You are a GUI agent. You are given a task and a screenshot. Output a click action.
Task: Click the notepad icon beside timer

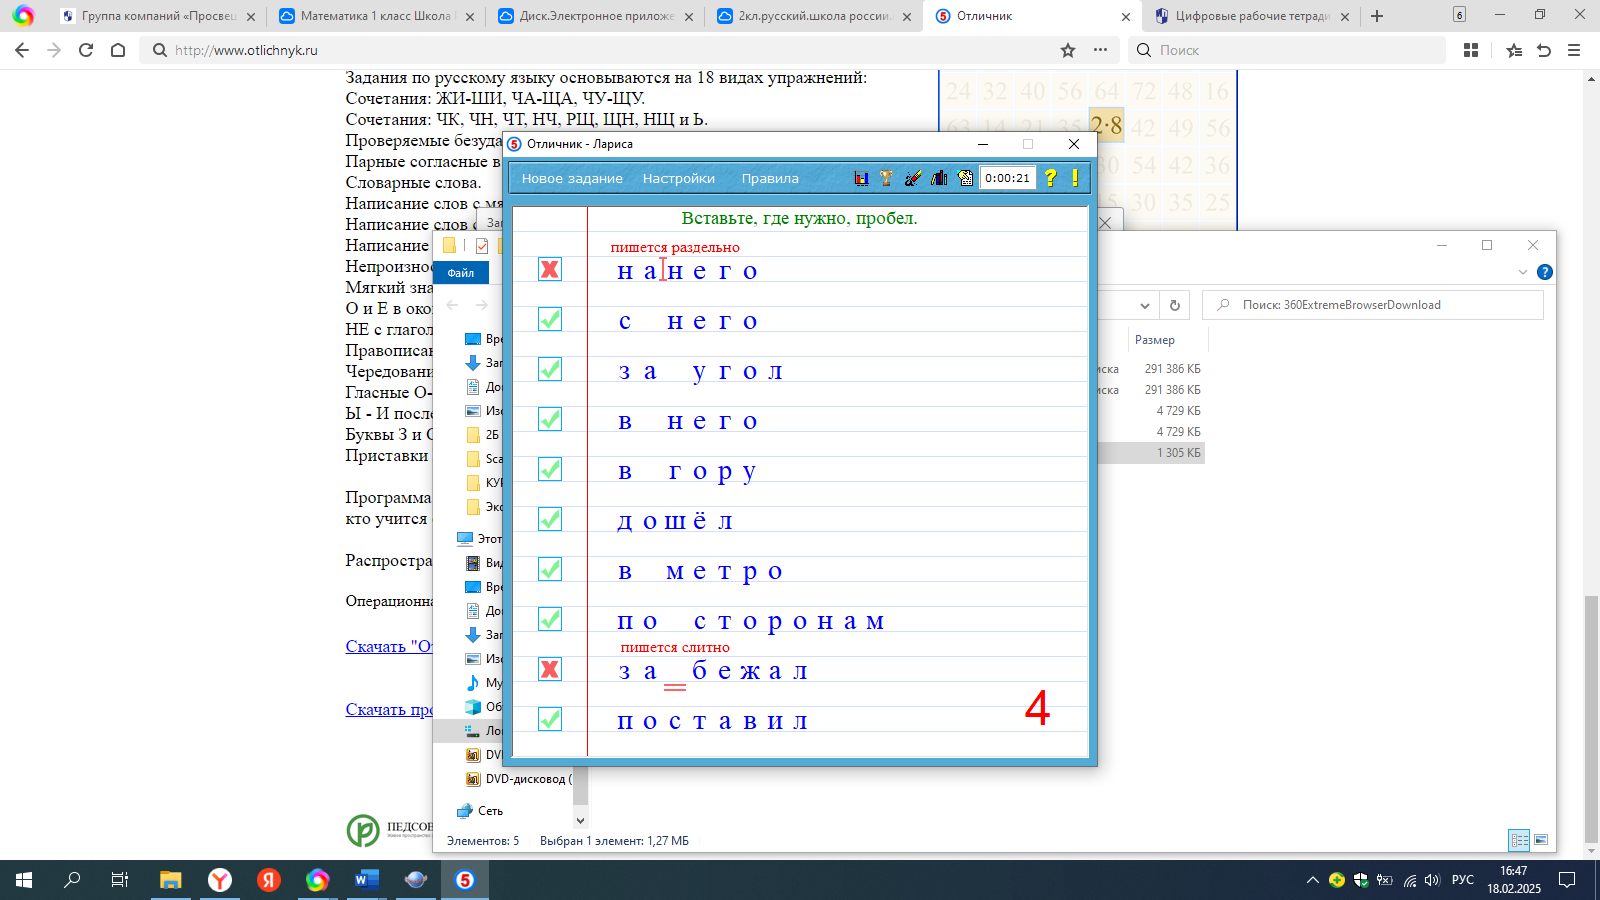click(x=965, y=178)
